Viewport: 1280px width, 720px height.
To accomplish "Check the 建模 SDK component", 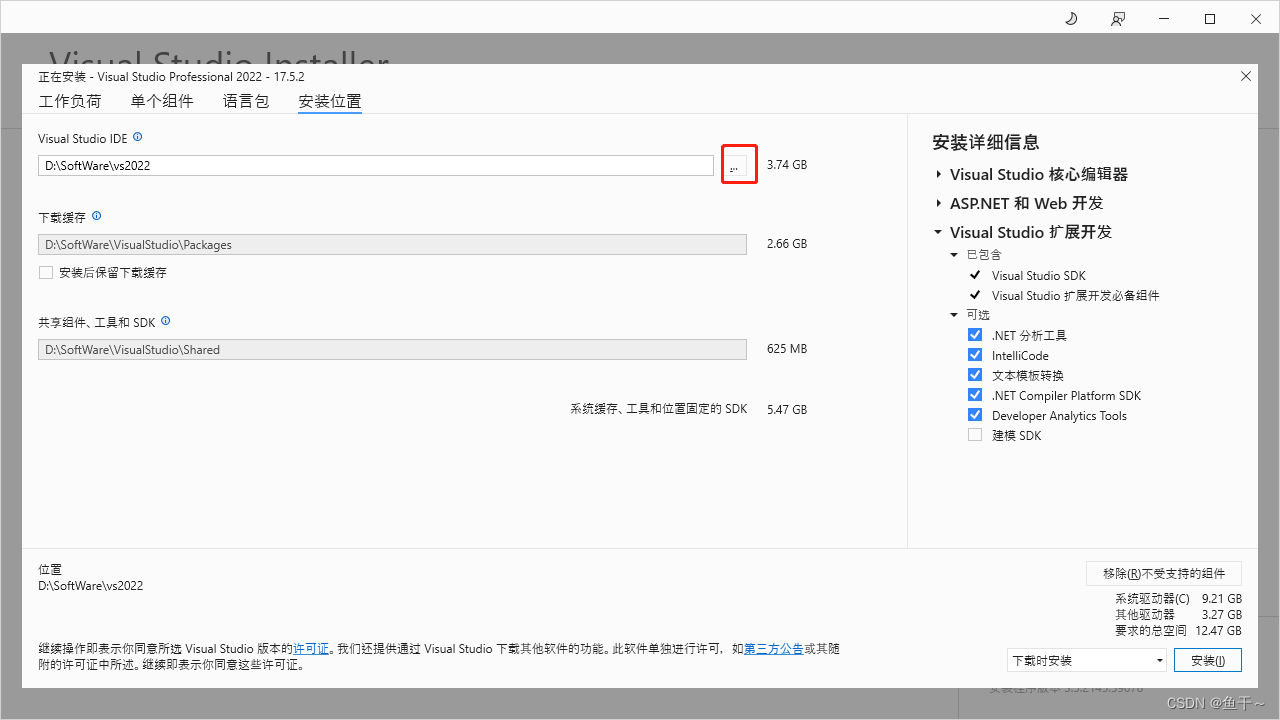I will pyautogui.click(x=975, y=435).
